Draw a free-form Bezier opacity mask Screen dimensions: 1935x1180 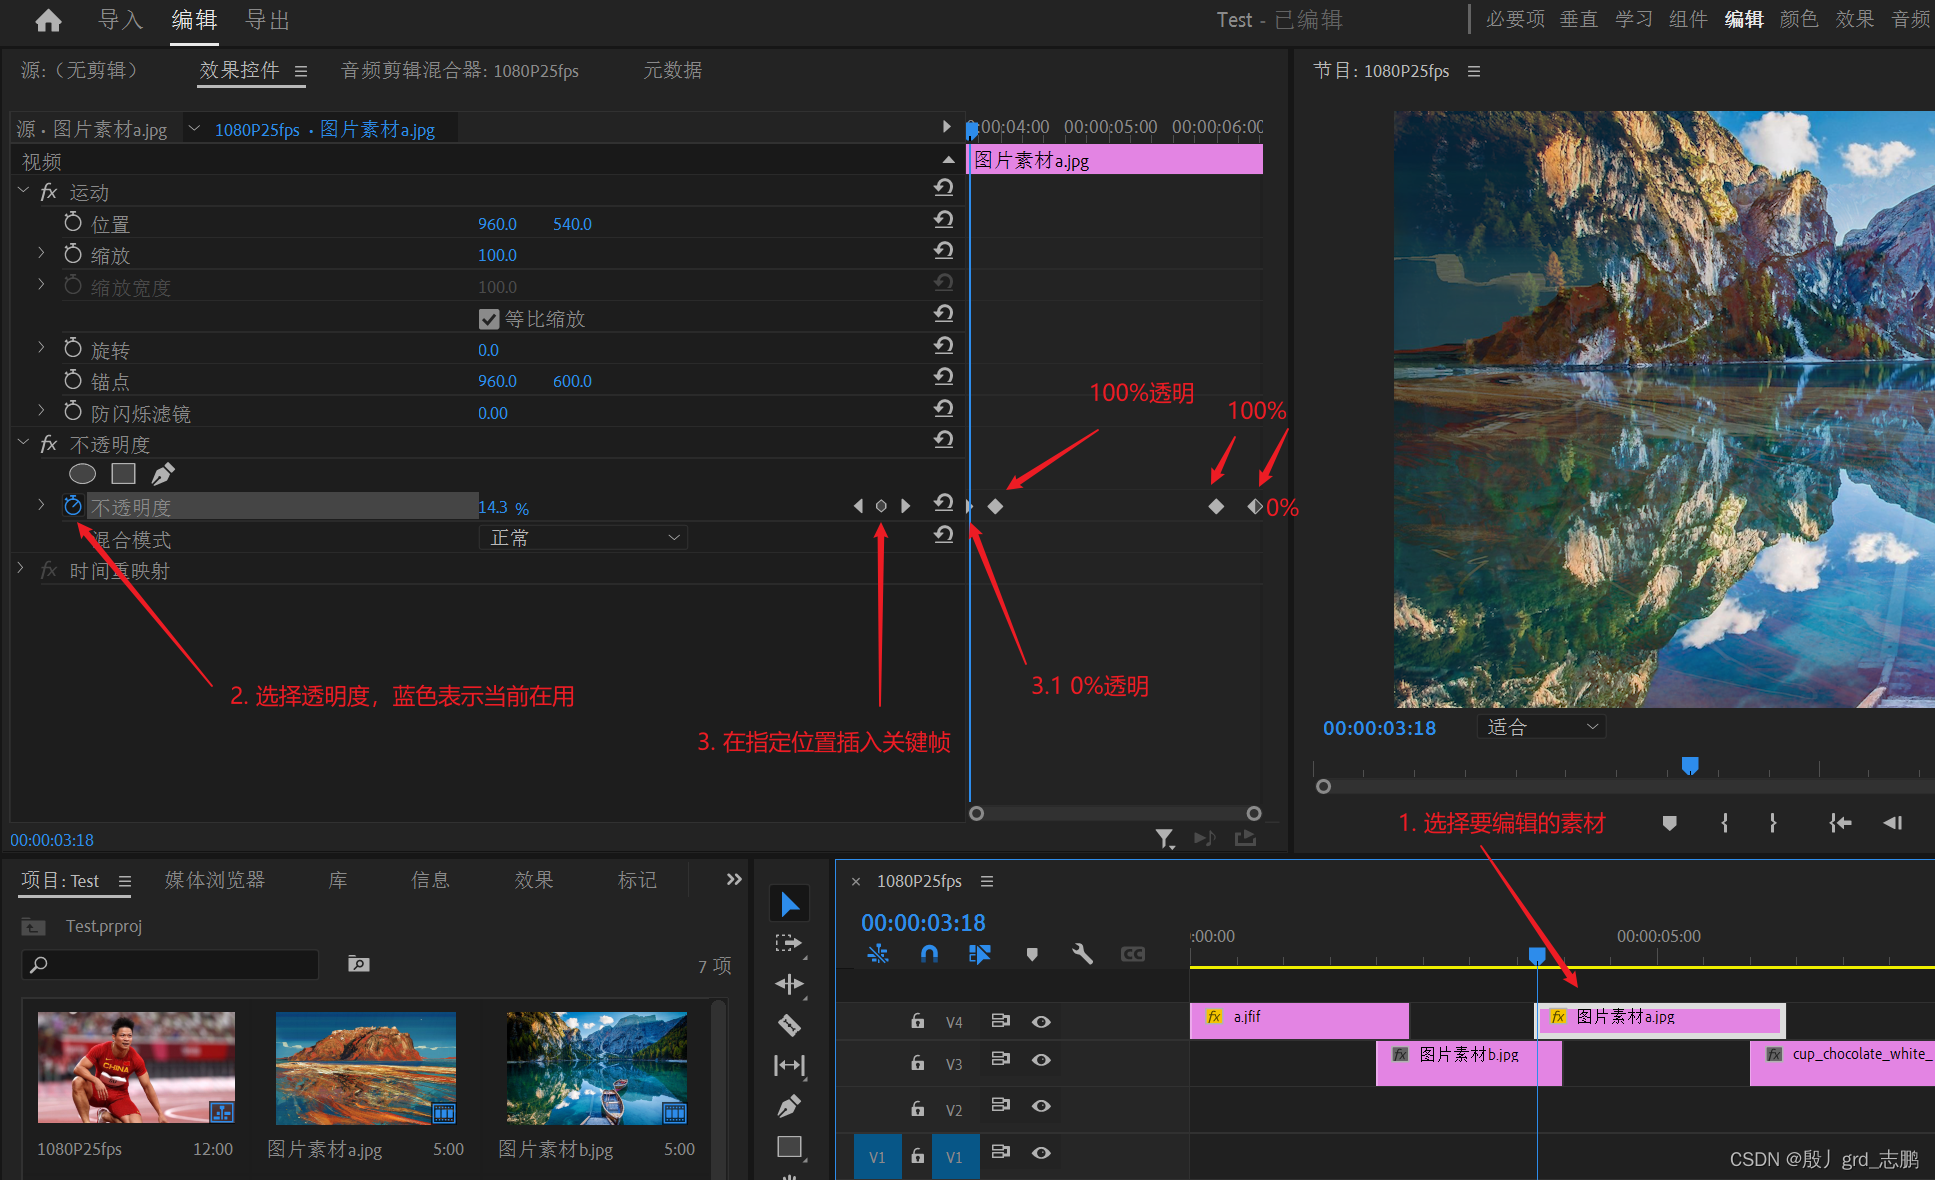(163, 474)
